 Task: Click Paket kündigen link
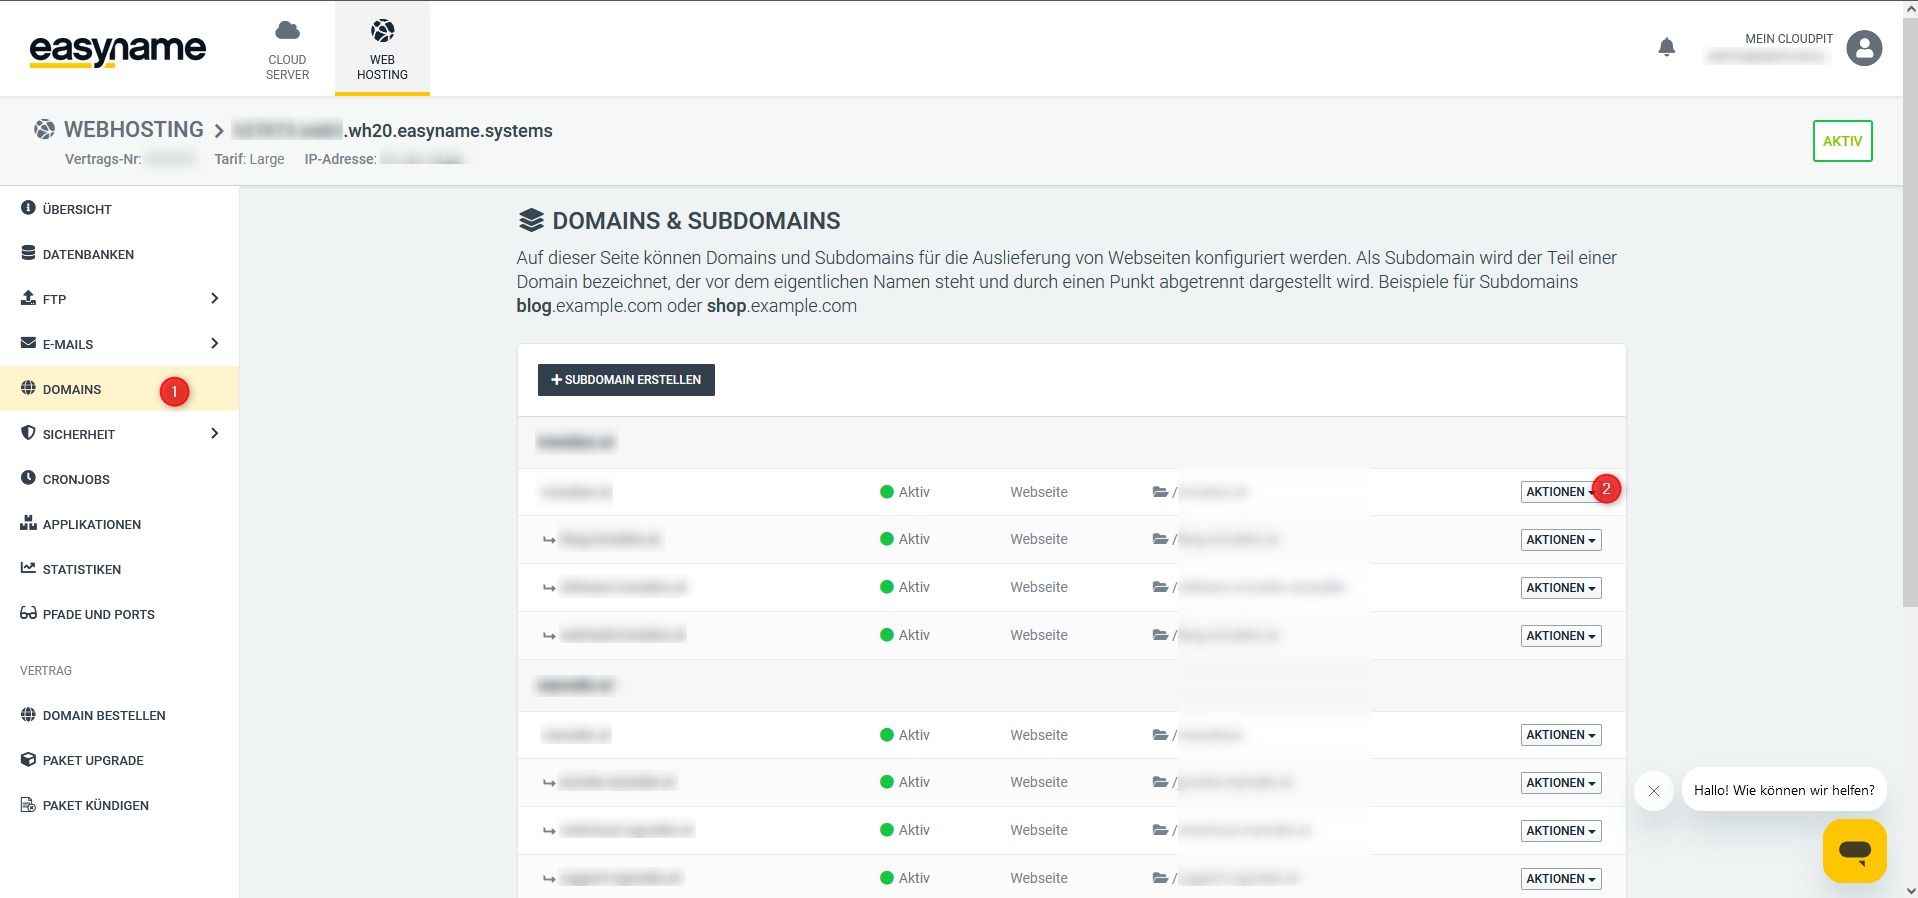pyautogui.click(x=95, y=805)
